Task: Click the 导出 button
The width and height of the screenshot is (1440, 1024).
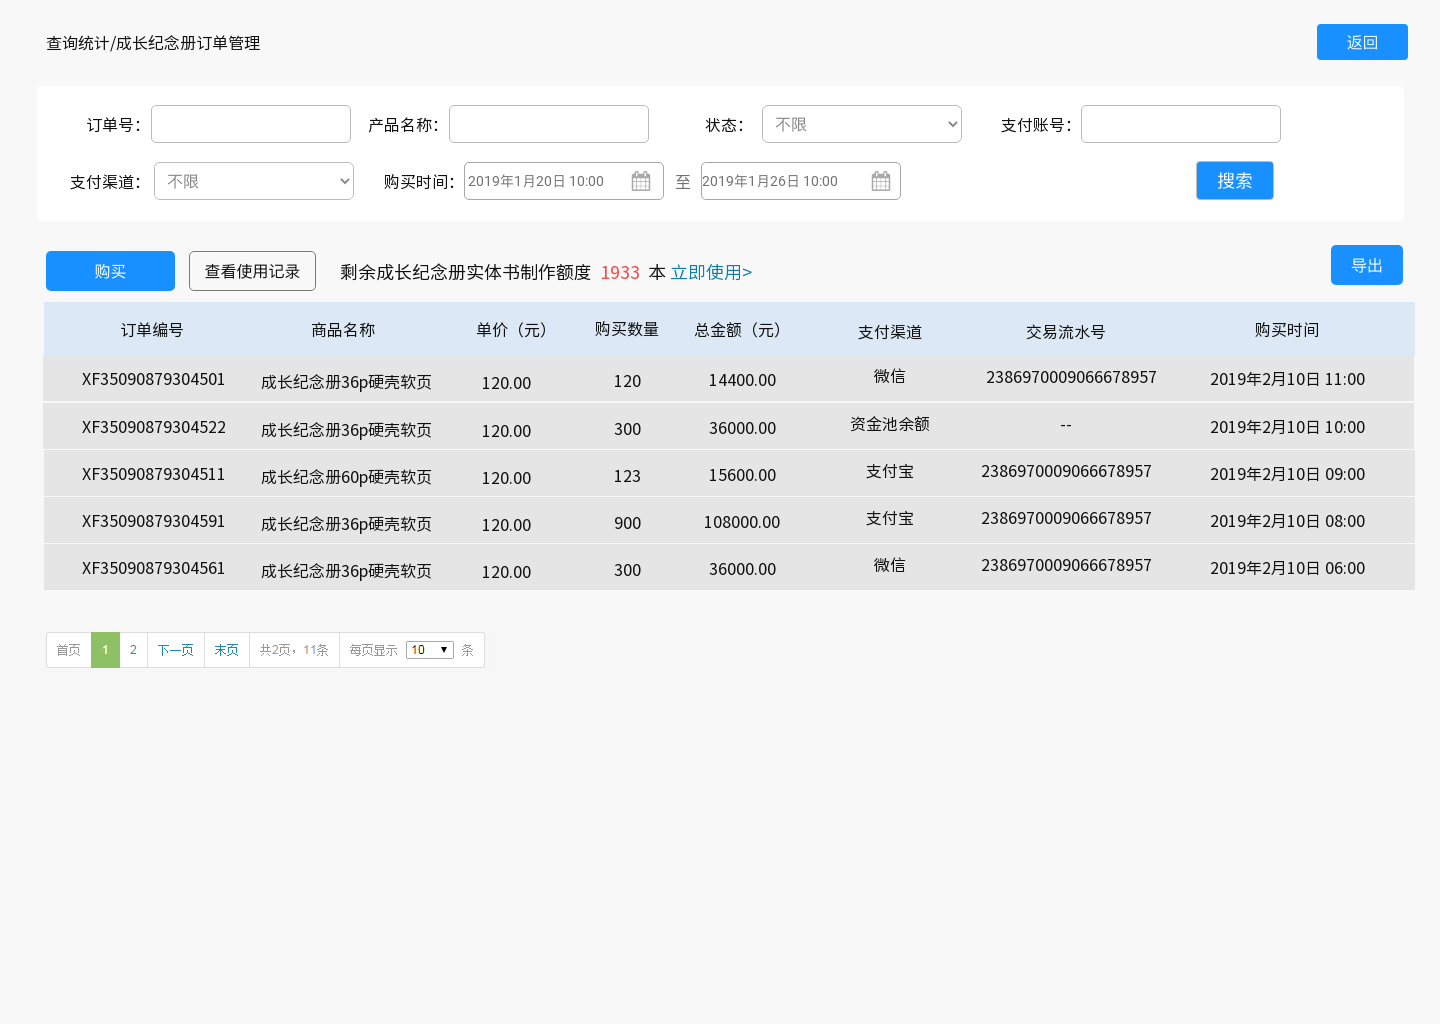Action: pos(1367,265)
